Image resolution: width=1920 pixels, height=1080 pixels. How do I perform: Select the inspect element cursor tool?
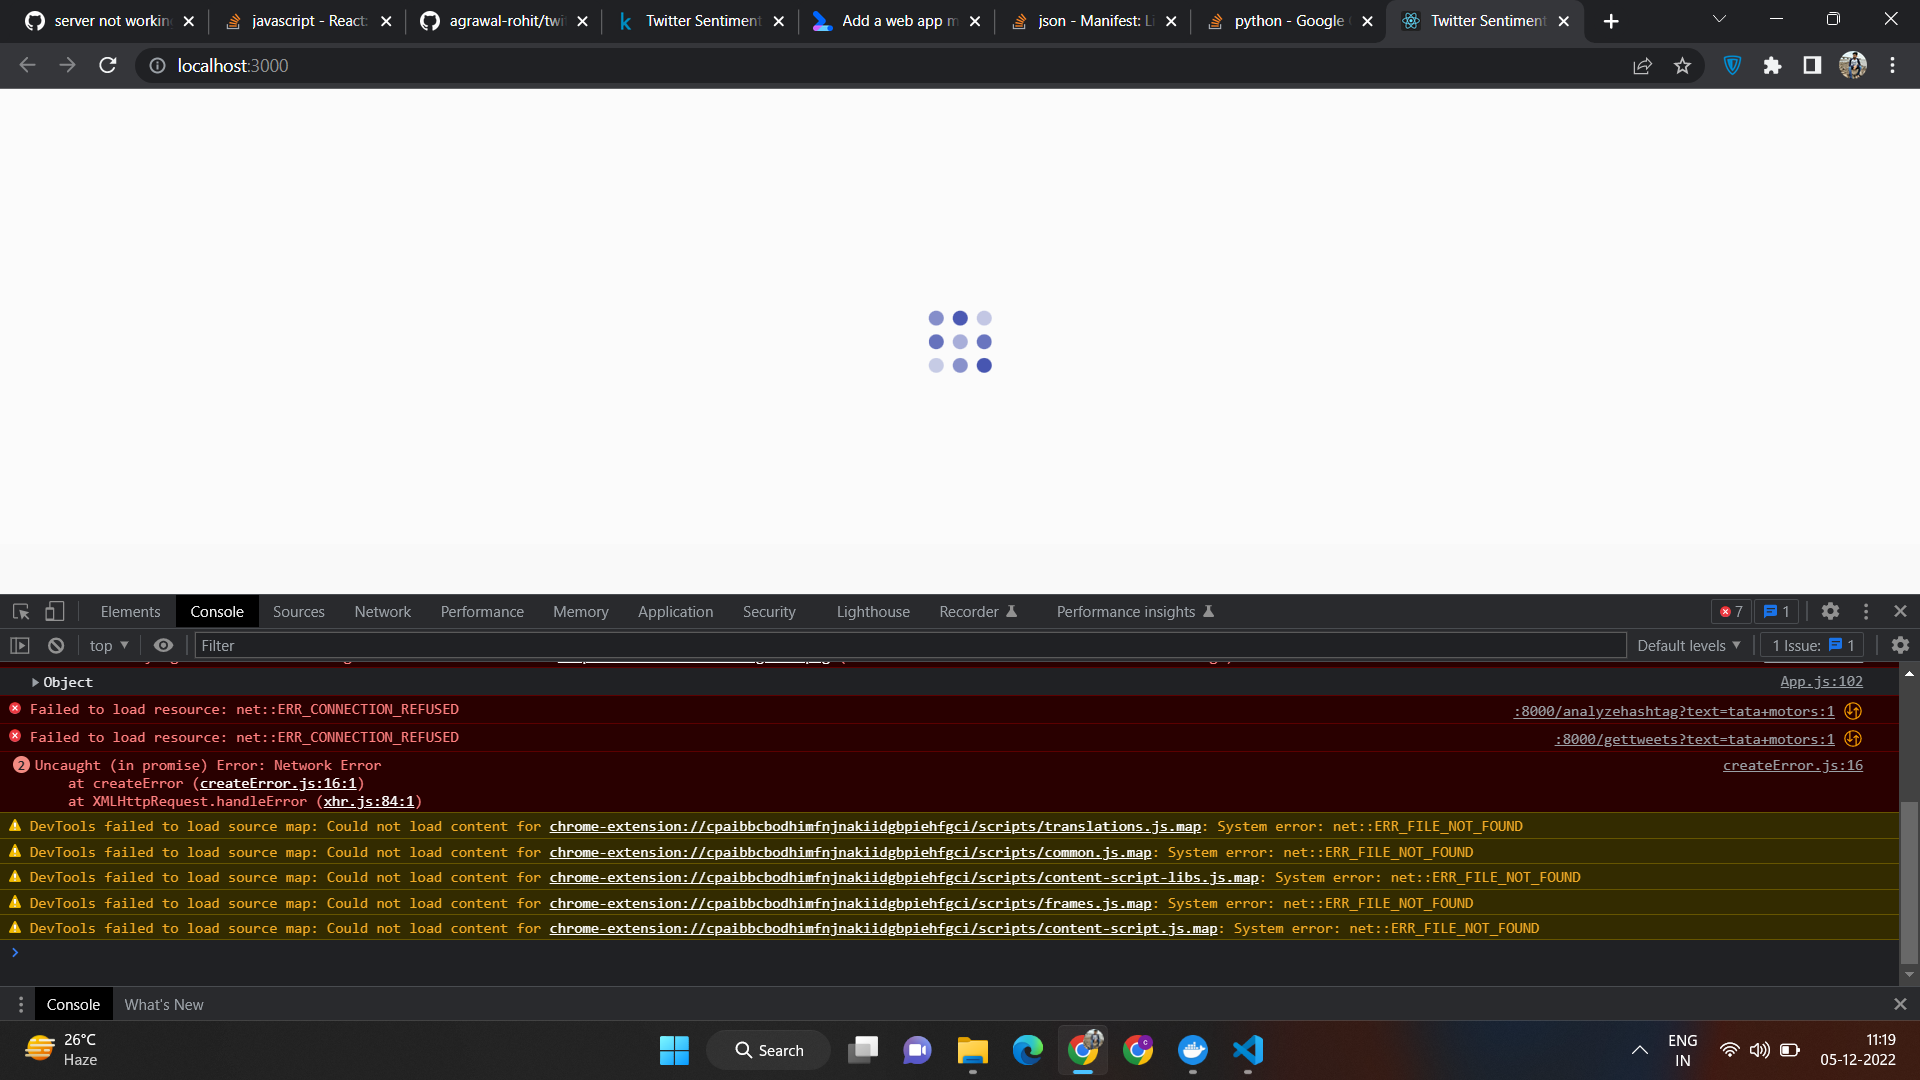[x=19, y=611]
